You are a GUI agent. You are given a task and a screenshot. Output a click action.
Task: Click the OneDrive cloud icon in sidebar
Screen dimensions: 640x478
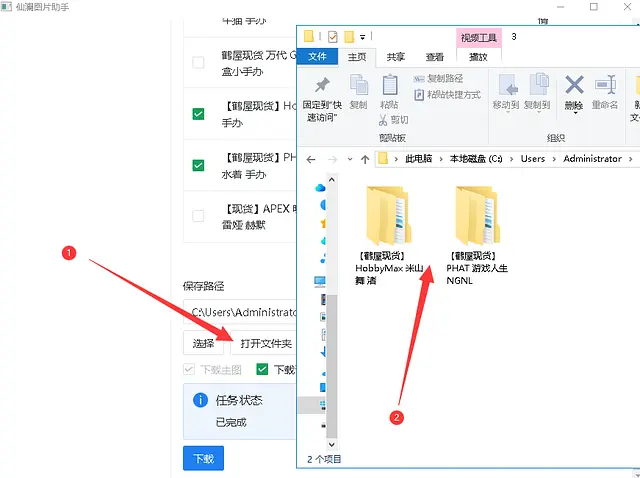click(x=320, y=188)
